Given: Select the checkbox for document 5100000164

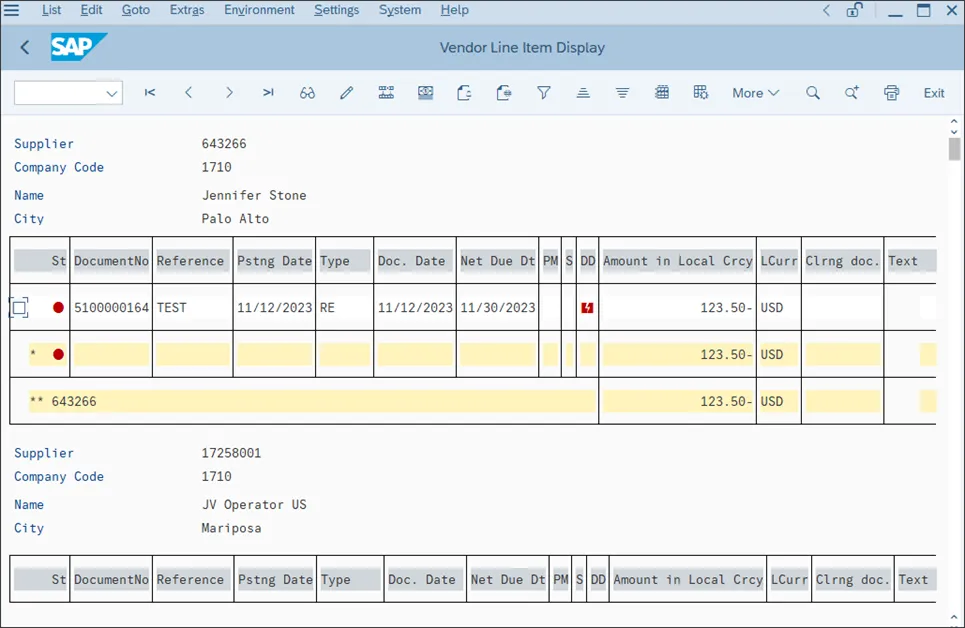Looking at the screenshot, I should click(x=19, y=307).
